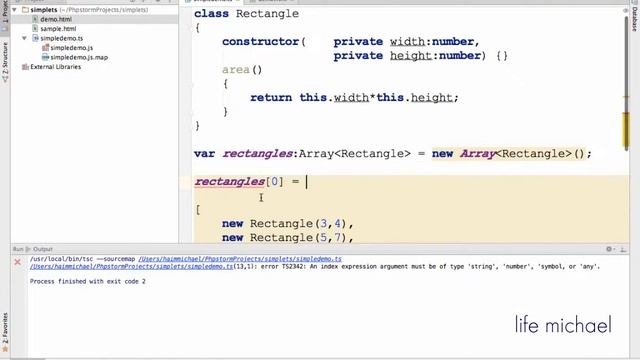640x360 pixels.
Task: Click the Run Output panel title
Action: (33, 249)
